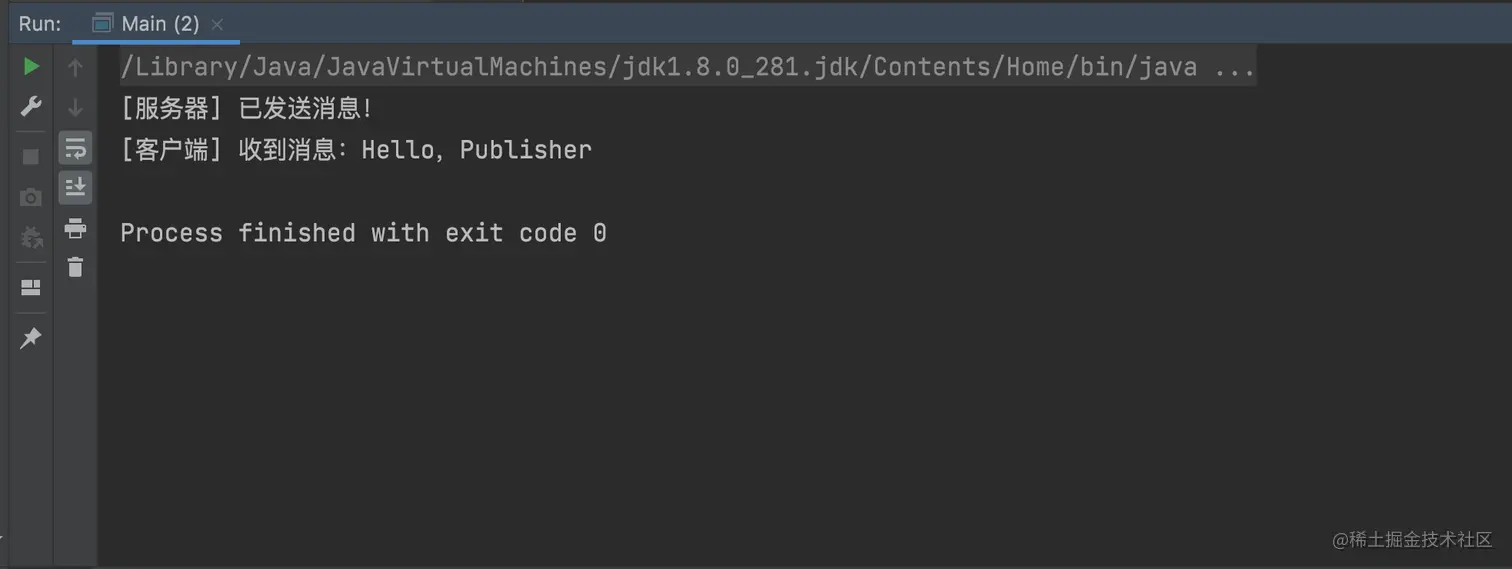Click the stop process square icon
The width and height of the screenshot is (1512, 569).
coord(31,156)
